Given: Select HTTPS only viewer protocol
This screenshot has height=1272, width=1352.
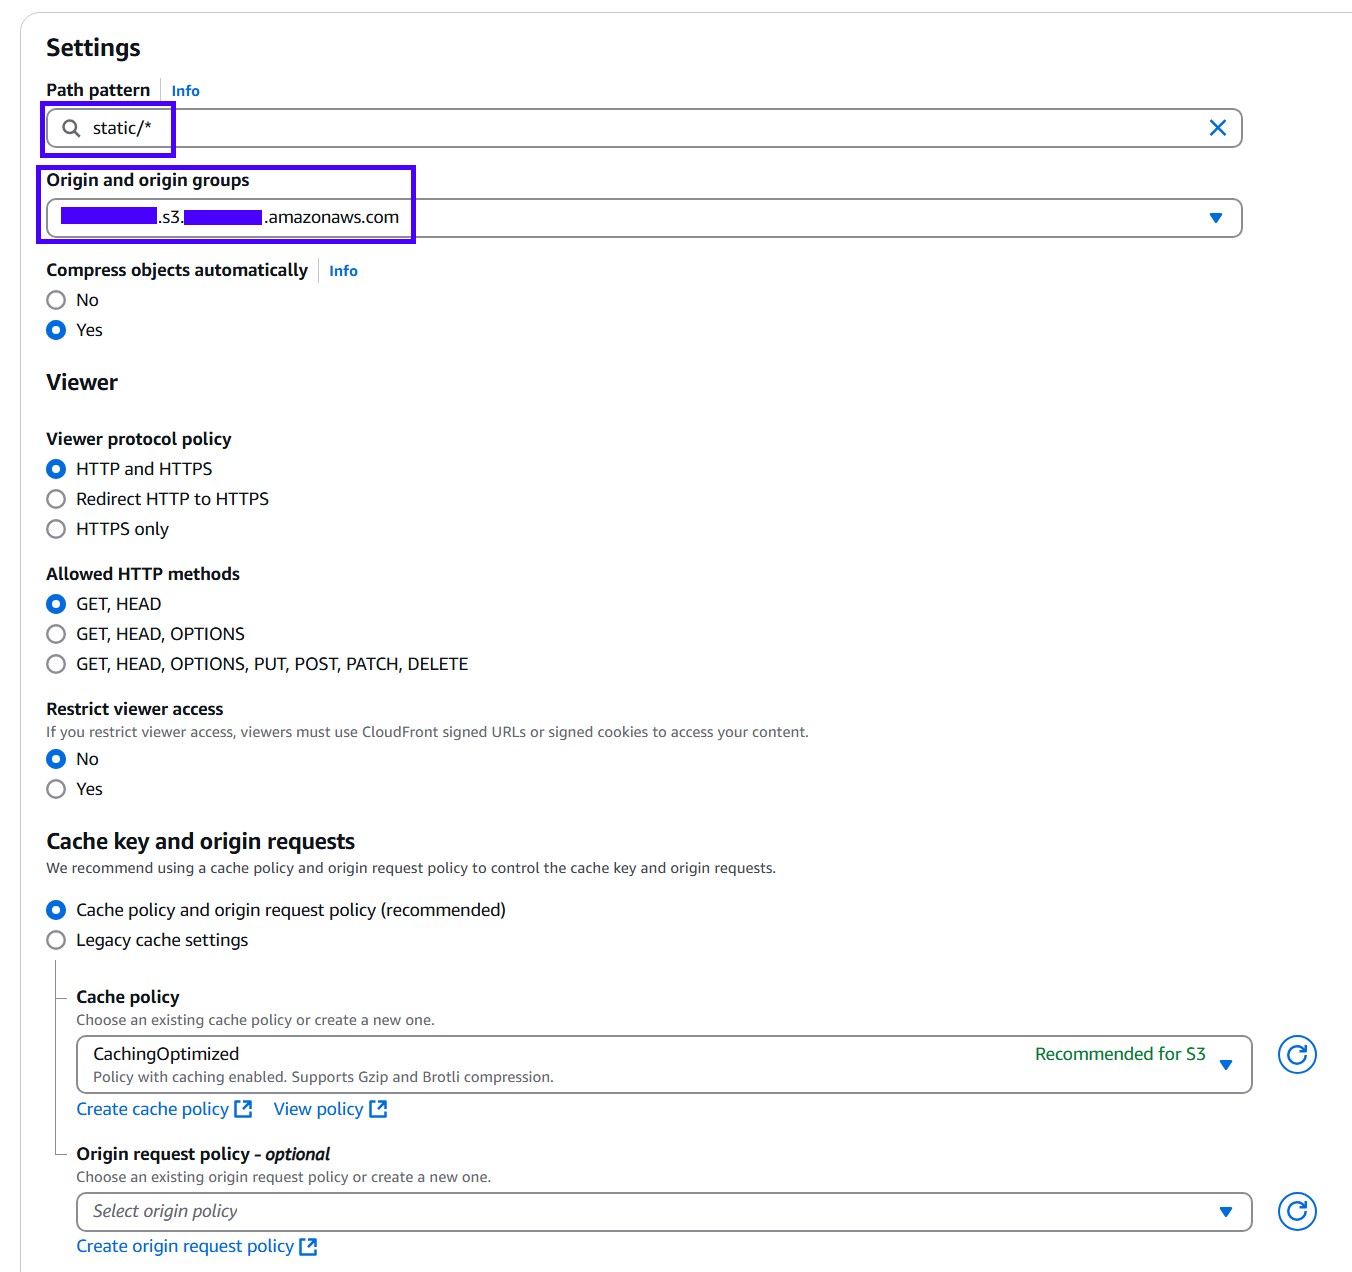Looking at the screenshot, I should coord(57,529).
